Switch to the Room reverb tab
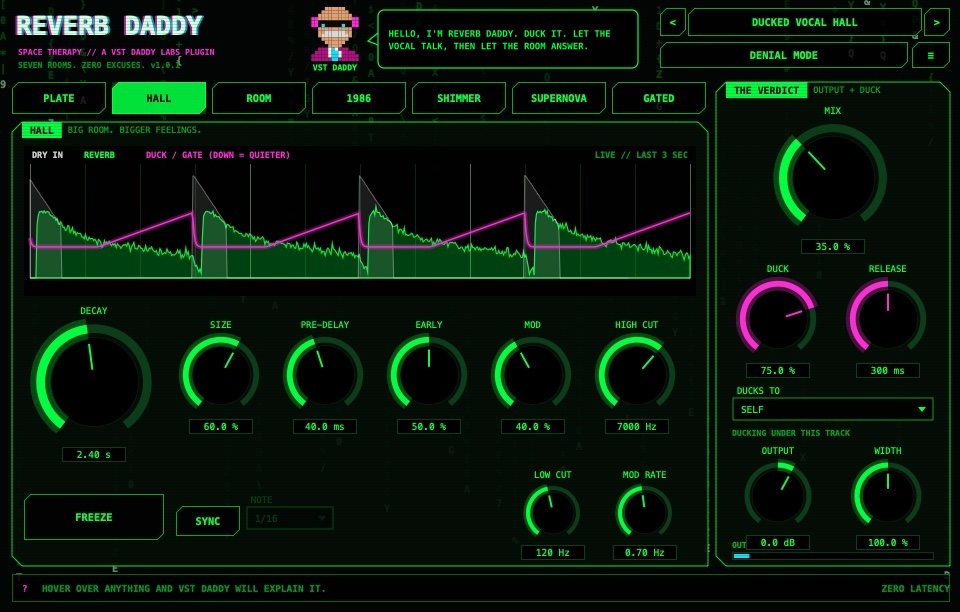 coord(258,98)
